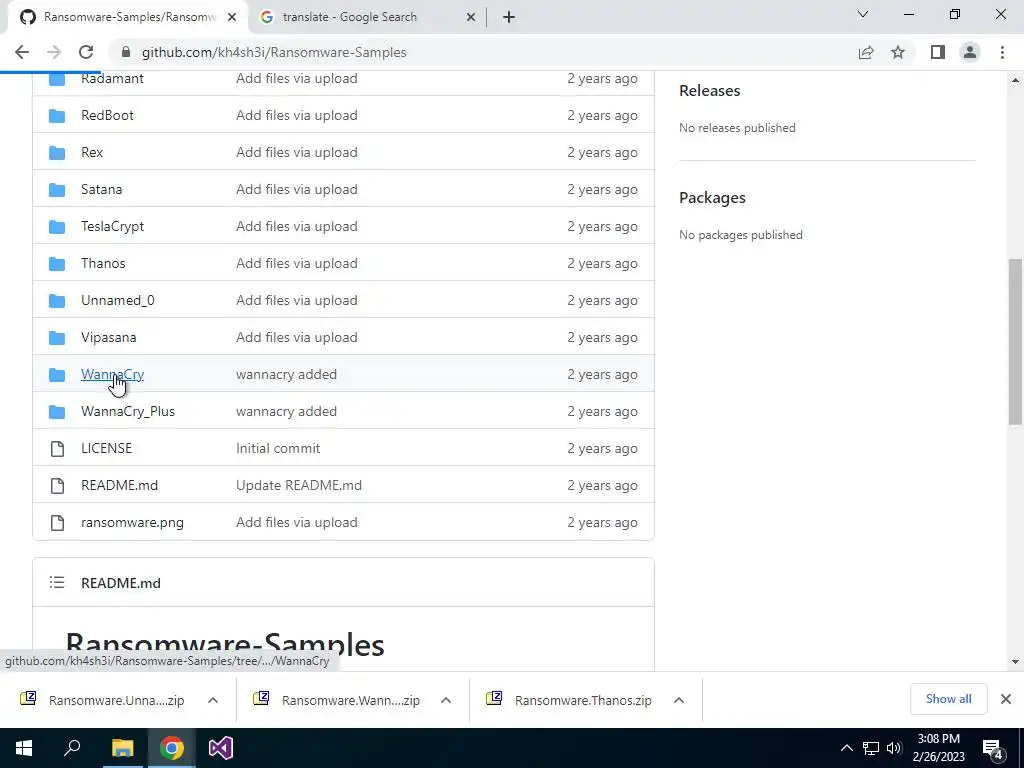Click the browser back arrow

coord(22,52)
